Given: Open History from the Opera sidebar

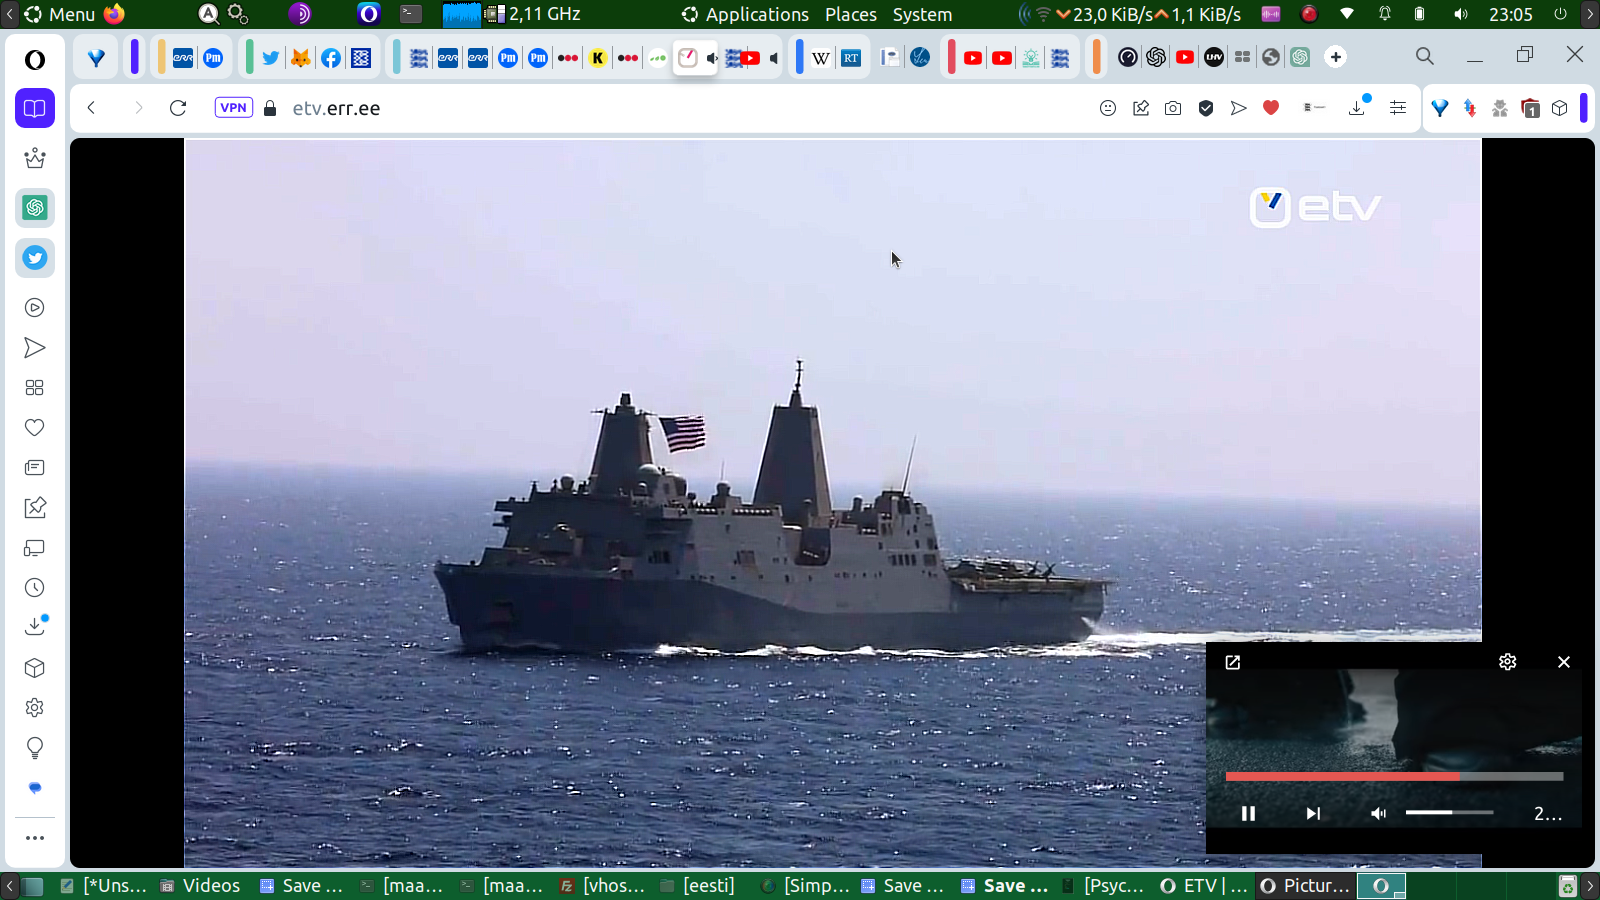Looking at the screenshot, I should (35, 588).
